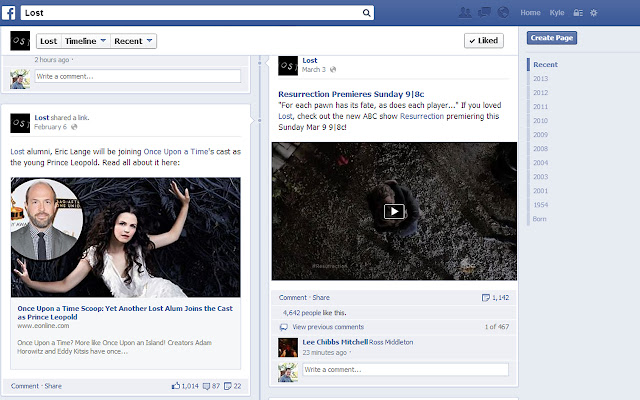The image size is (640, 400).
Task: Open the notifications globe icon
Action: [503, 13]
